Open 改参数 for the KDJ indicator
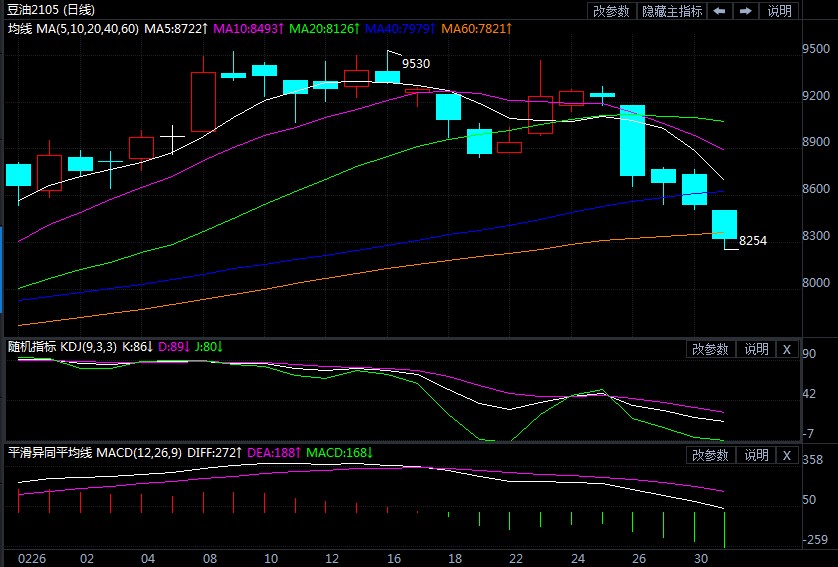Viewport: 838px width, 567px height. coord(710,349)
